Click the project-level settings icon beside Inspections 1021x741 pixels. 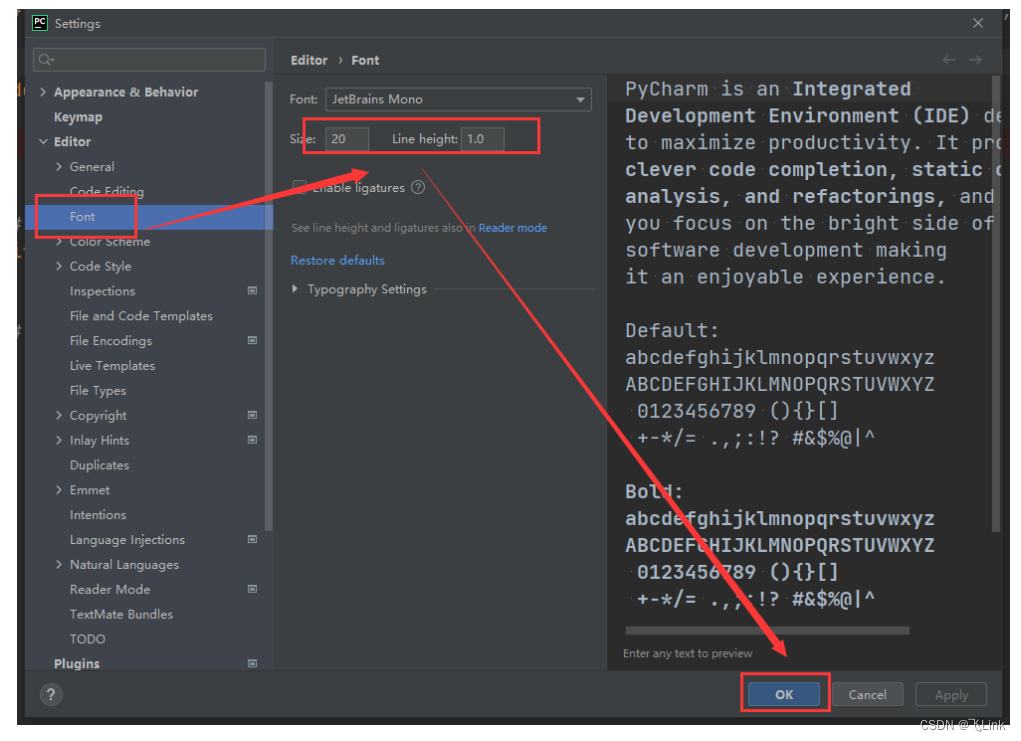click(x=252, y=291)
